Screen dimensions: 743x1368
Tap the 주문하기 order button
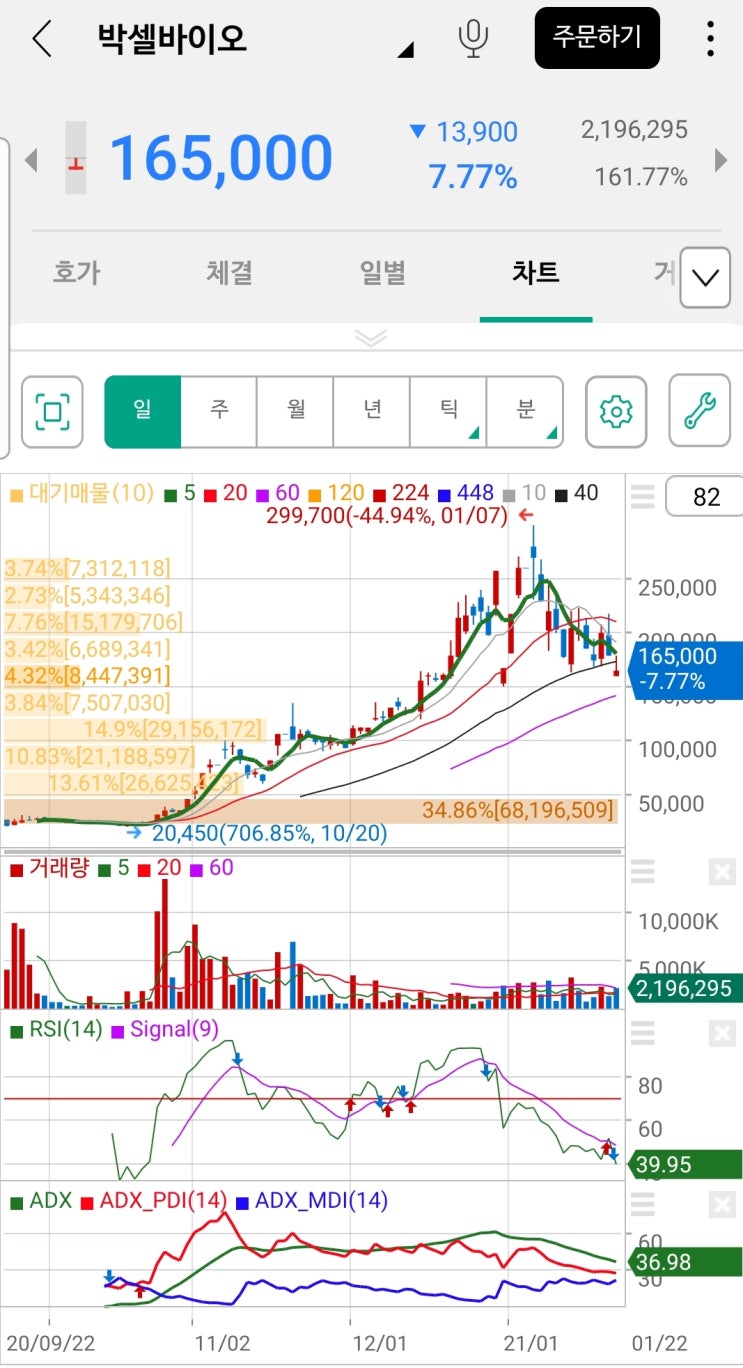tap(597, 38)
